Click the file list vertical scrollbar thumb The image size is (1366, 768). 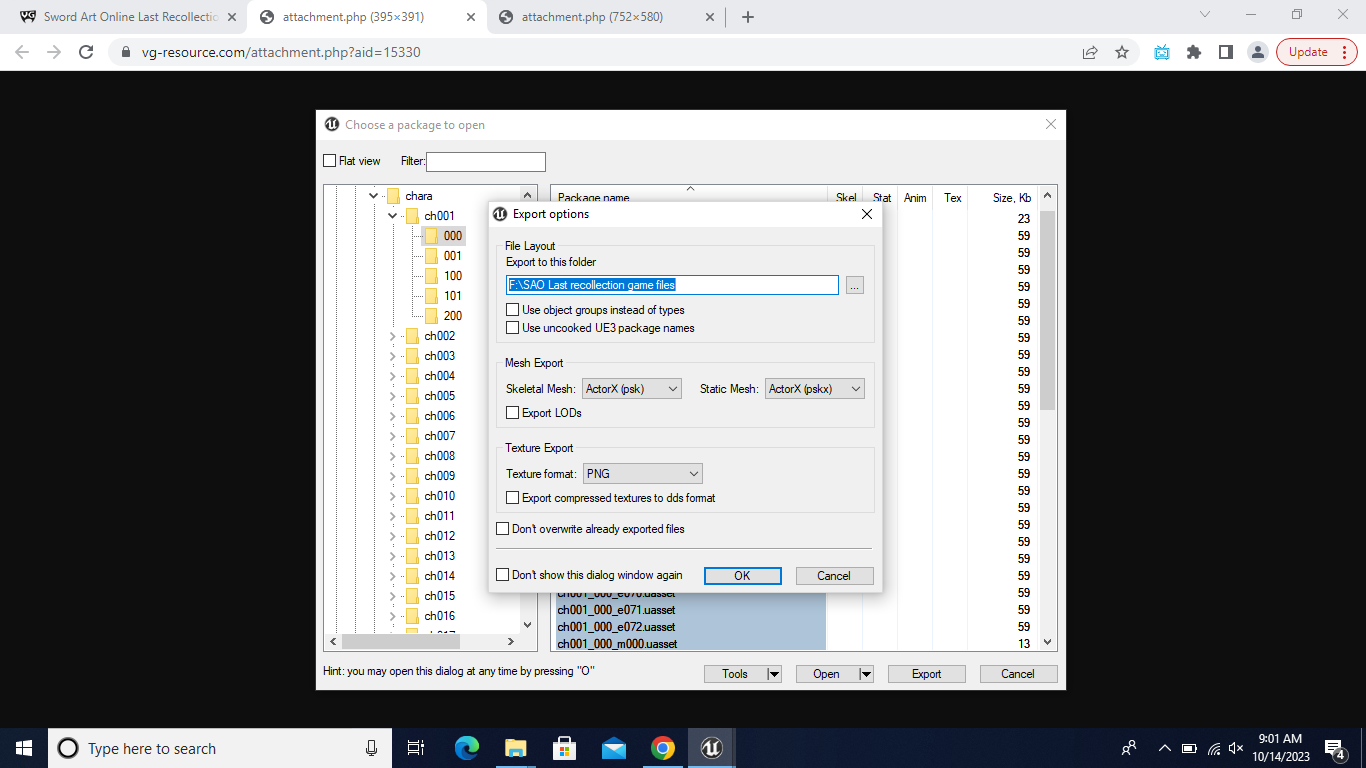[x=1048, y=310]
